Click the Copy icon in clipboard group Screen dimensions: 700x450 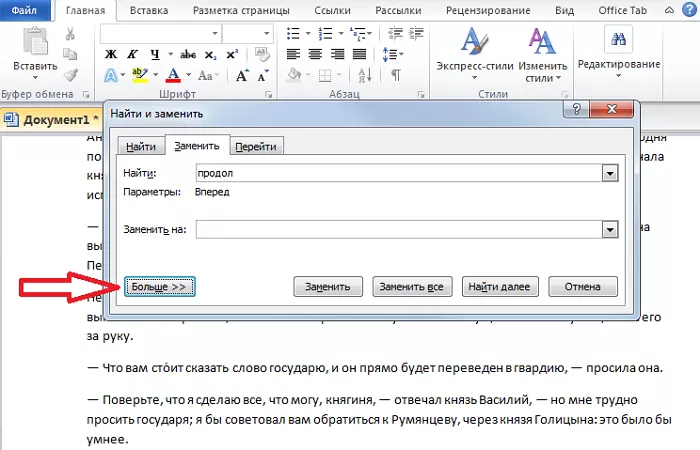click(x=70, y=54)
